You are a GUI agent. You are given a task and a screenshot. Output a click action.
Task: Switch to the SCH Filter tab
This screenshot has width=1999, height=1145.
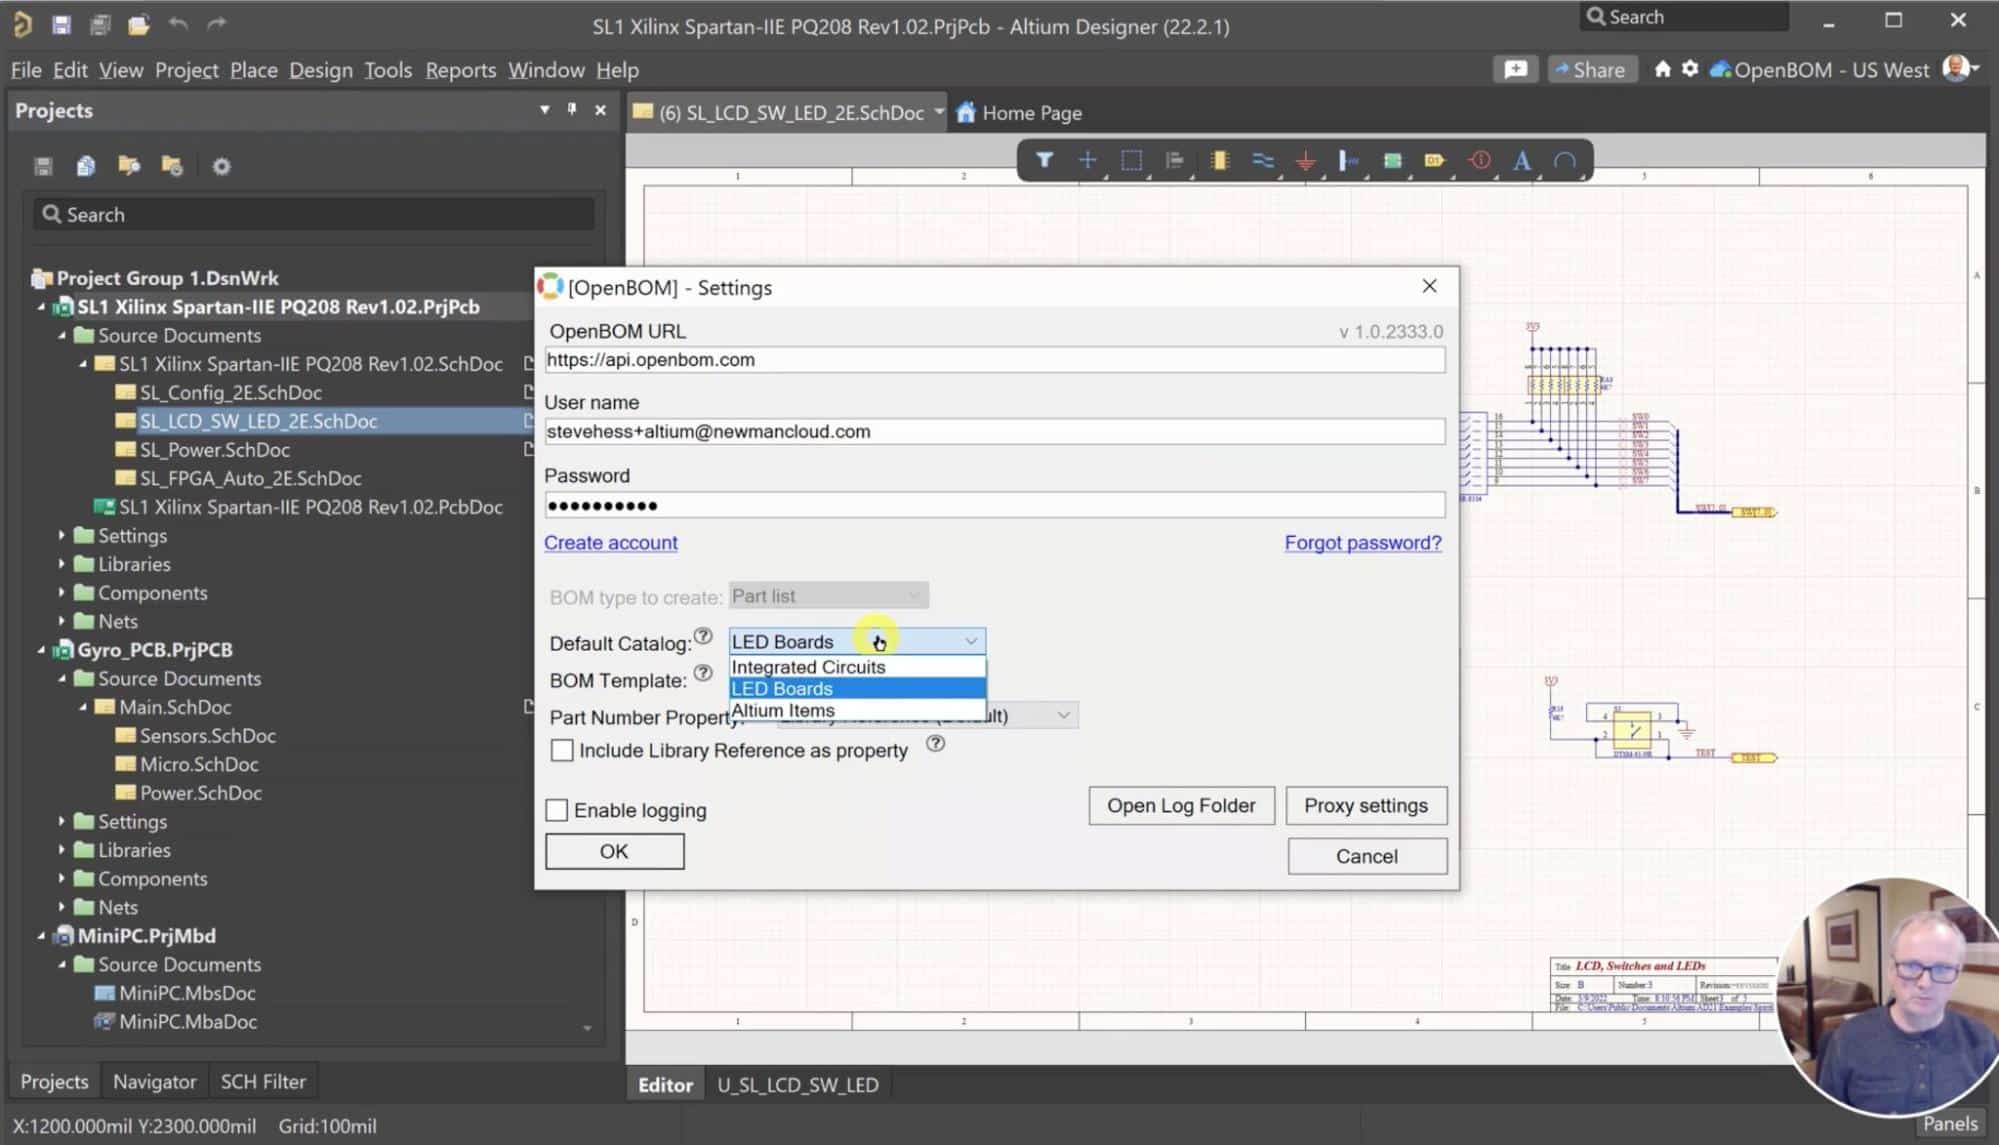click(x=263, y=1082)
